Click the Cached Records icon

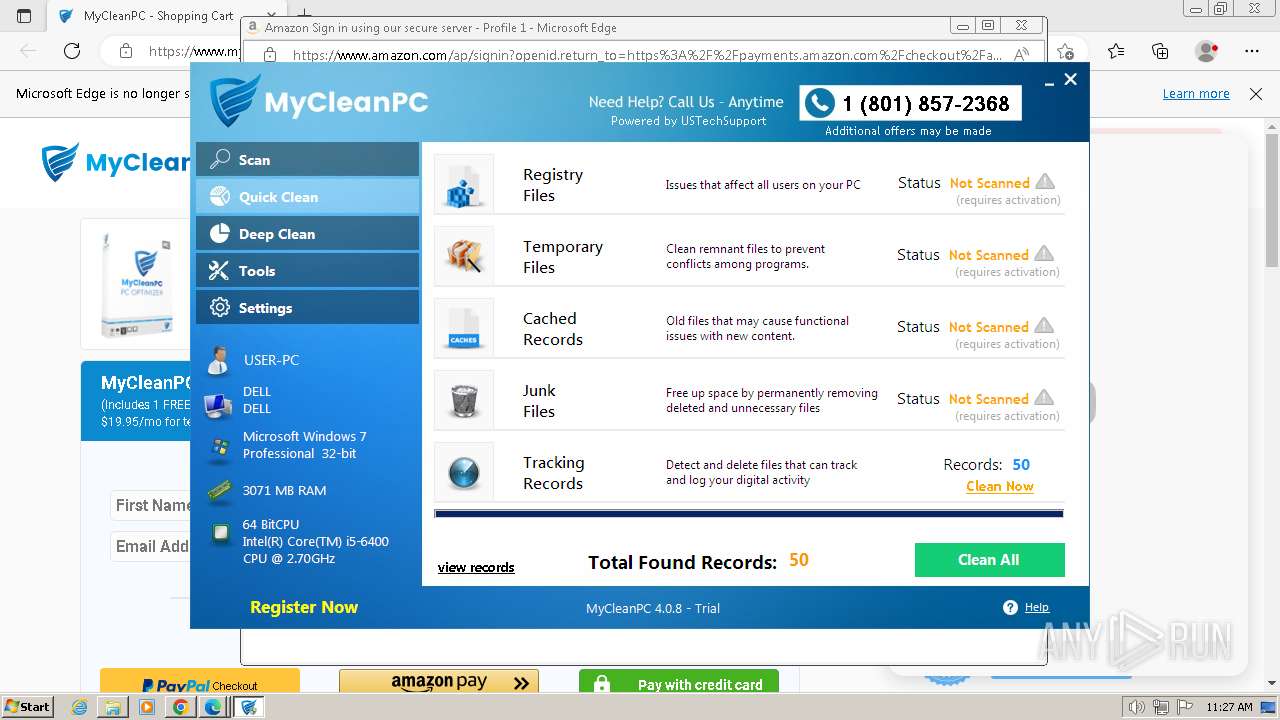[x=464, y=328]
